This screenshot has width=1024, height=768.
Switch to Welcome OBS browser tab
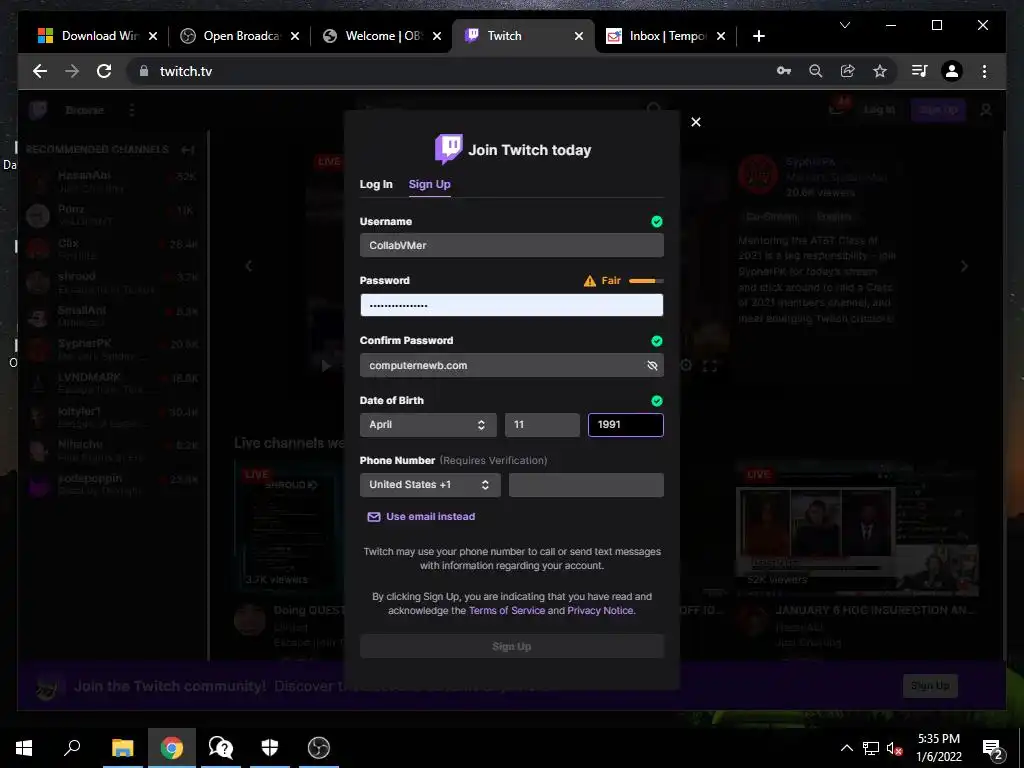(x=382, y=36)
